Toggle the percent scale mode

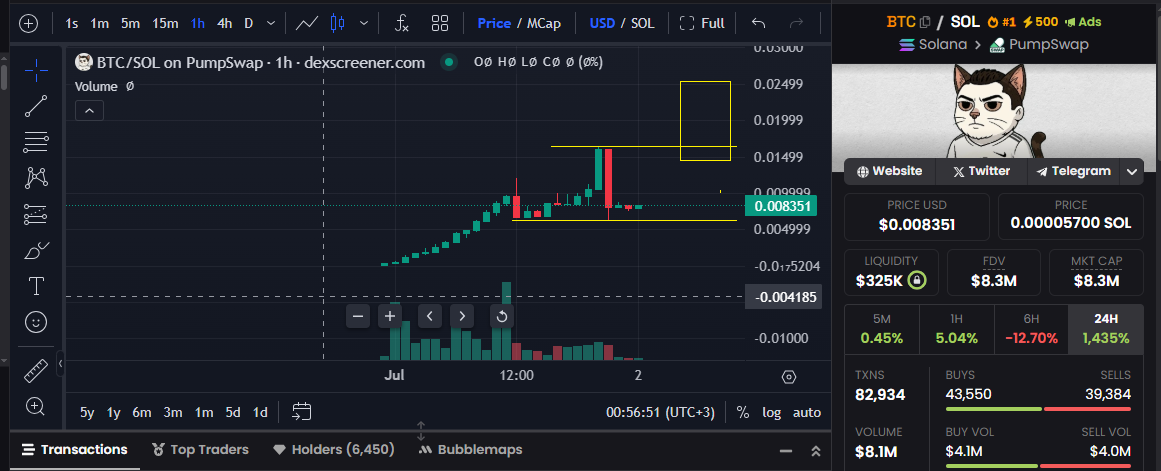pos(743,412)
